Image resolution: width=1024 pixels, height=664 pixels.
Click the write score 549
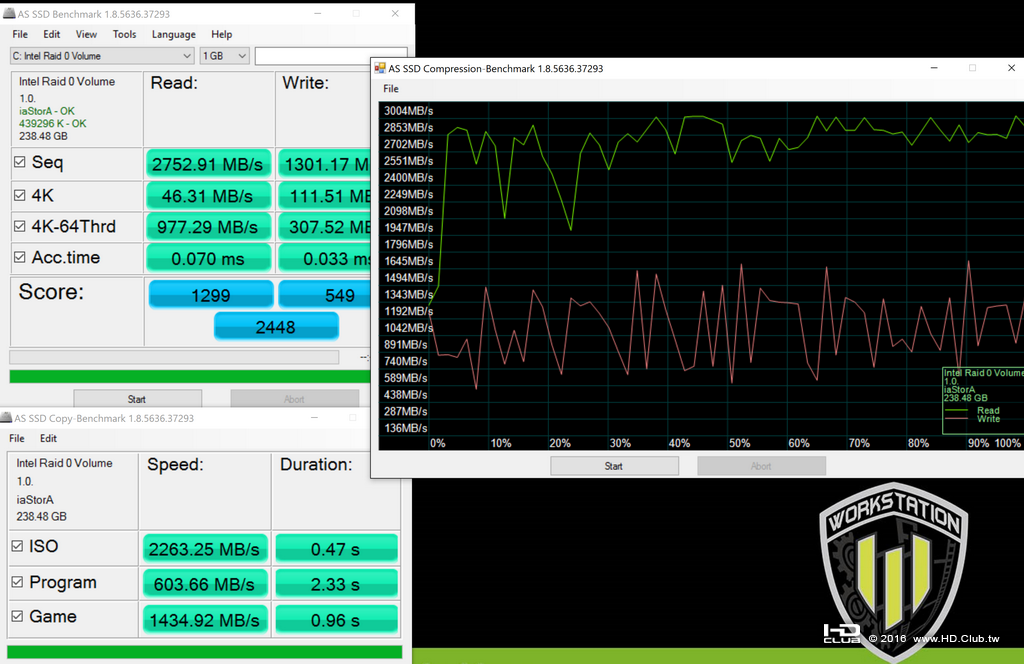tap(325, 295)
